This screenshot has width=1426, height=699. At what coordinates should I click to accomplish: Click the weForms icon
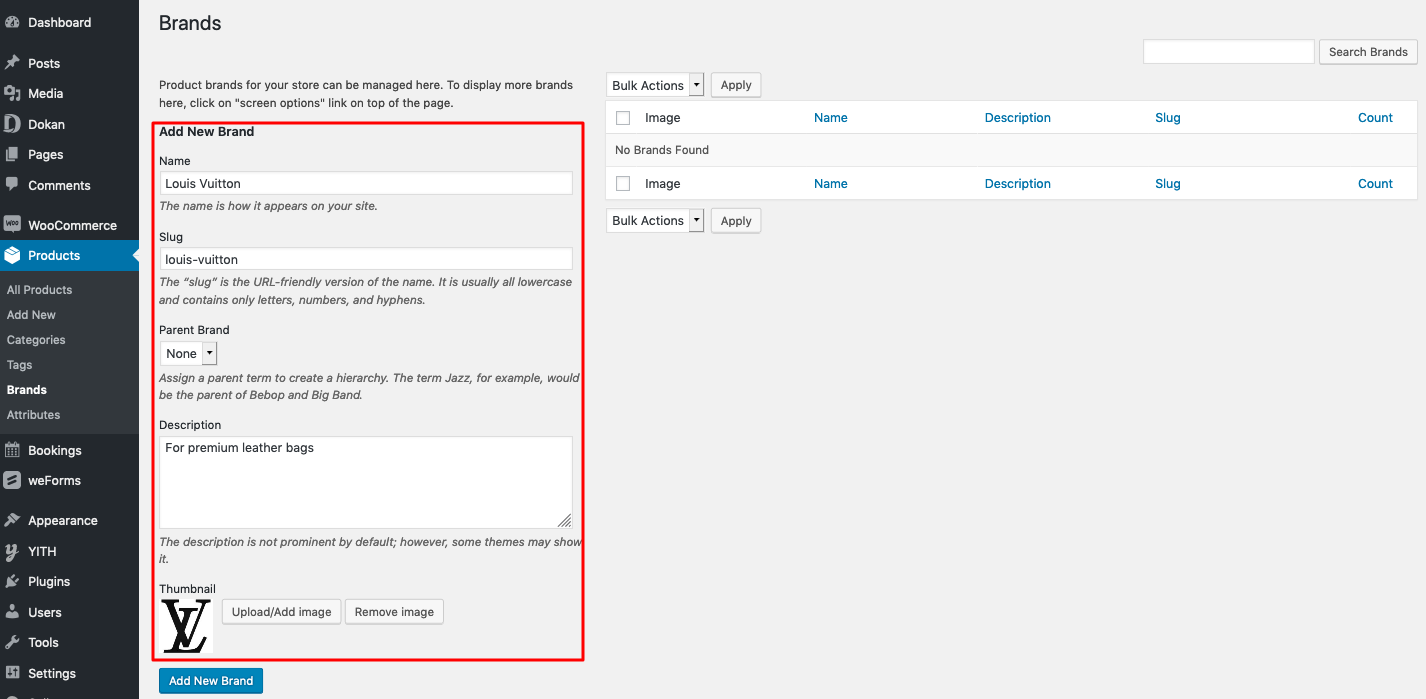12,480
